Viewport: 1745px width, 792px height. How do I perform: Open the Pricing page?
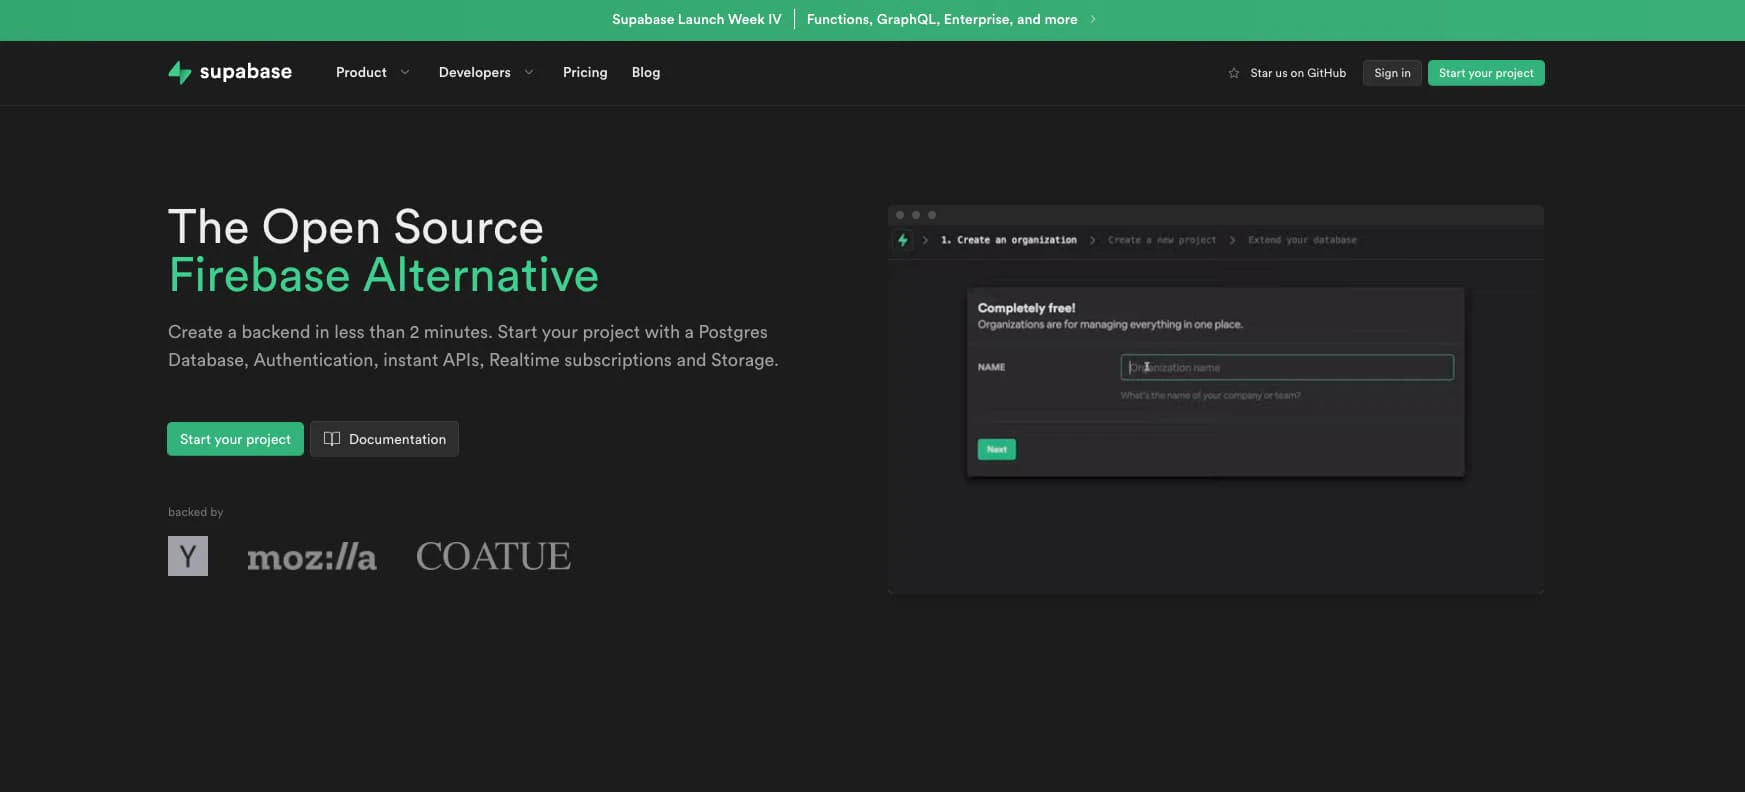tap(585, 72)
